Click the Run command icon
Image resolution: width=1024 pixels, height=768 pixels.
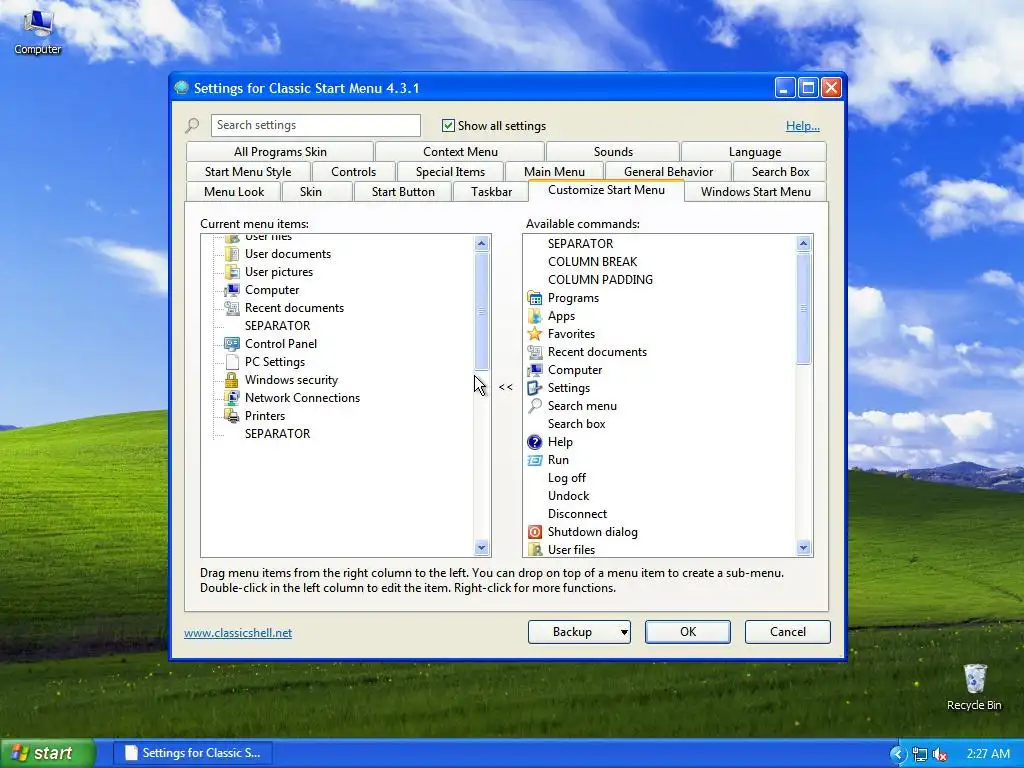click(x=535, y=460)
